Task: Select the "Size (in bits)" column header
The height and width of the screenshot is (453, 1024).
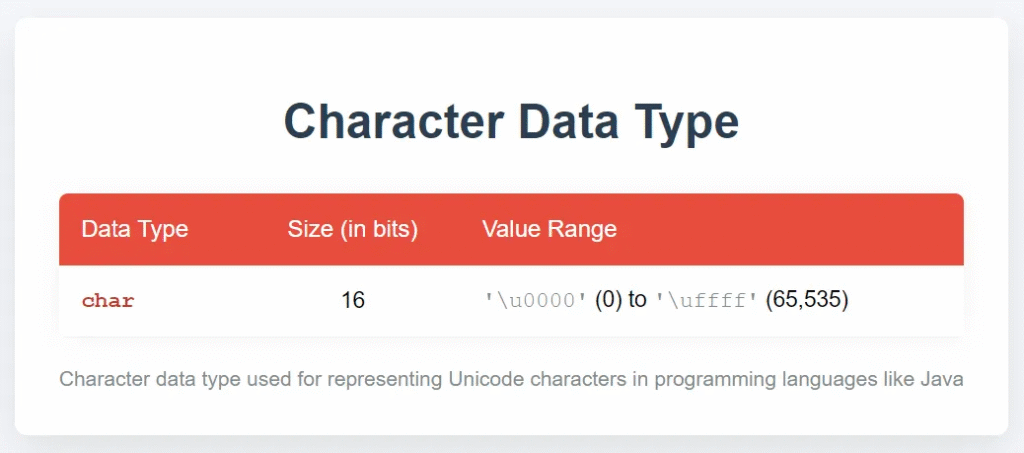Action: (353, 230)
